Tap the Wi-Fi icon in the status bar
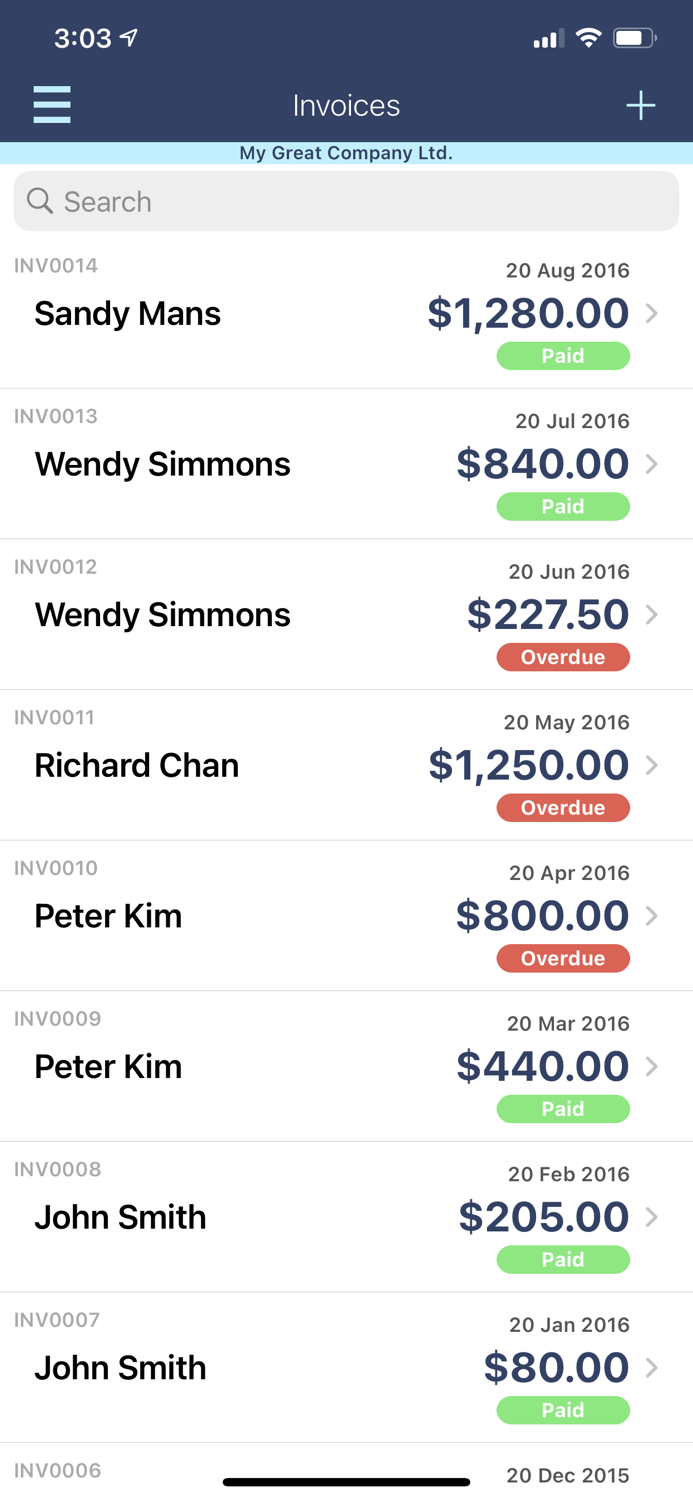 (588, 38)
